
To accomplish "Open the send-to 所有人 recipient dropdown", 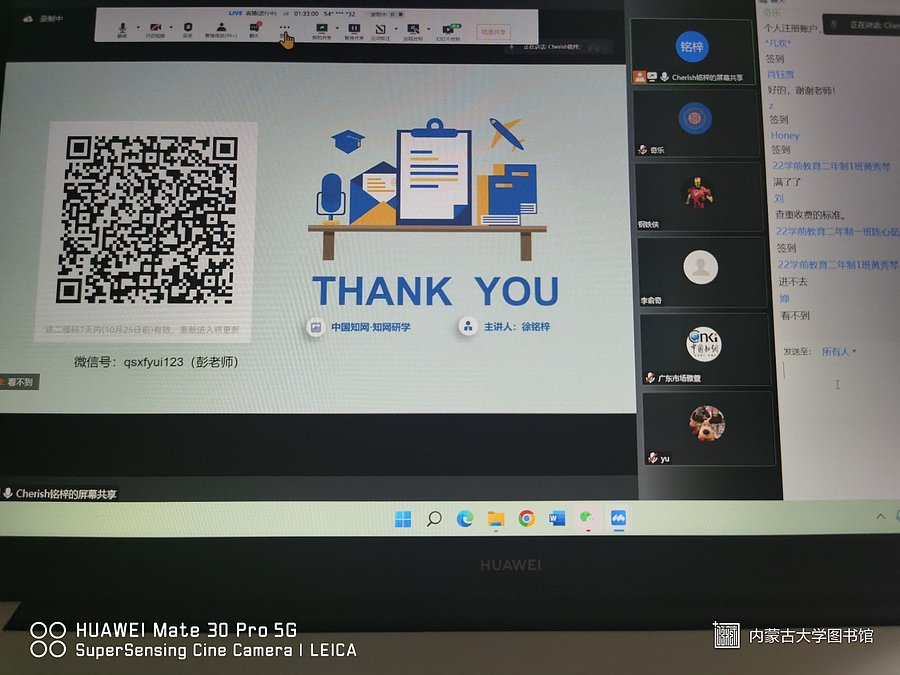I will pos(839,351).
